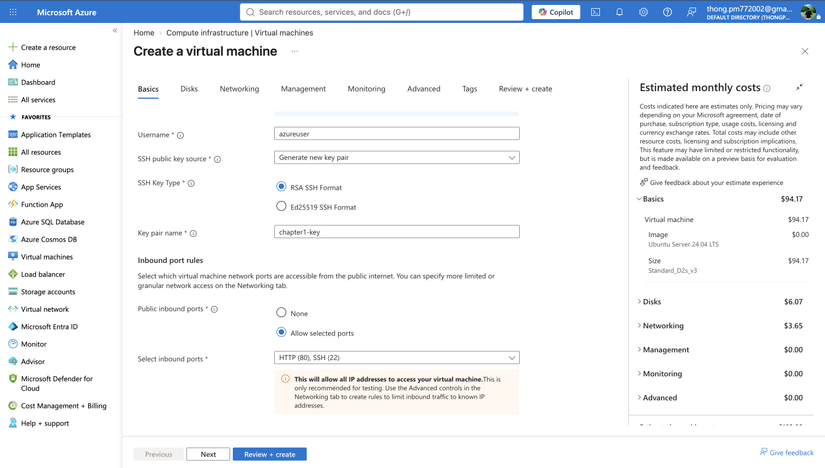
Task: Switch to the Tags tab
Action: 469,88
